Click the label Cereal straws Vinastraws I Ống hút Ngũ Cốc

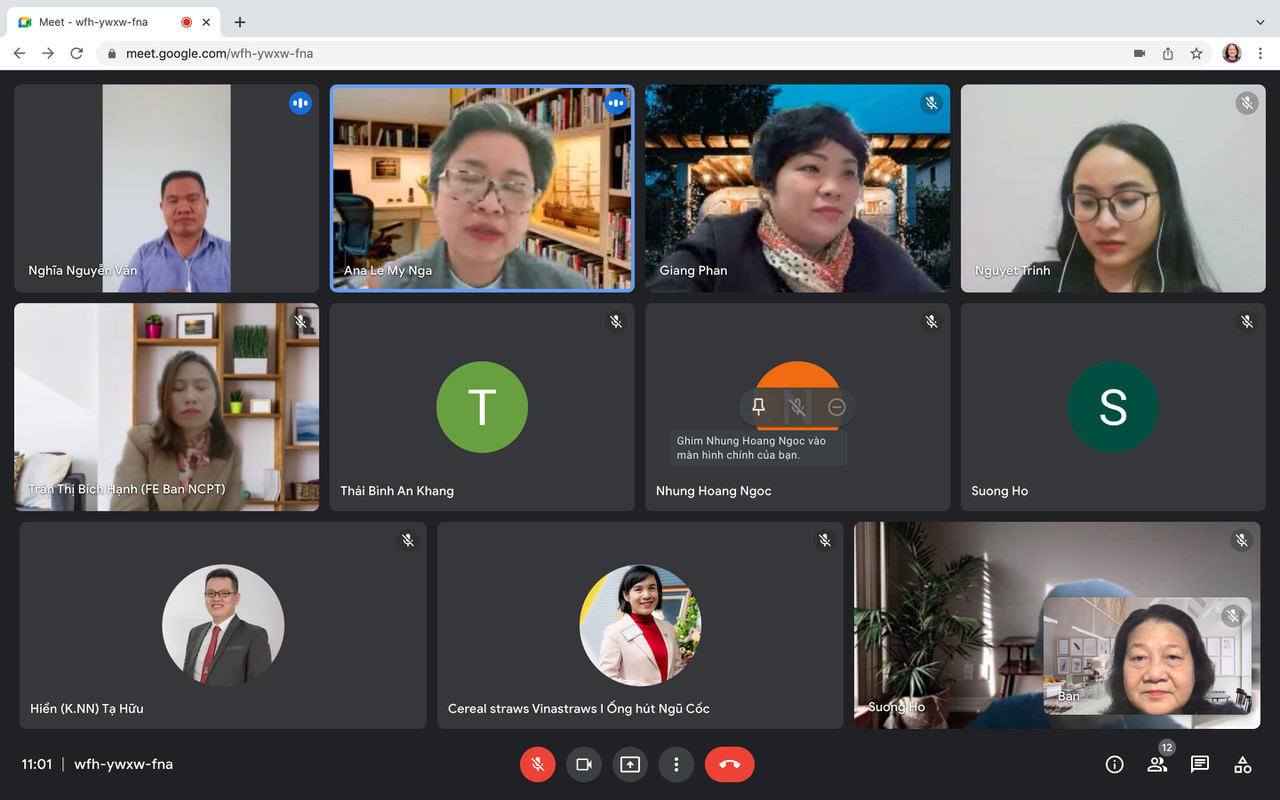[x=579, y=709]
